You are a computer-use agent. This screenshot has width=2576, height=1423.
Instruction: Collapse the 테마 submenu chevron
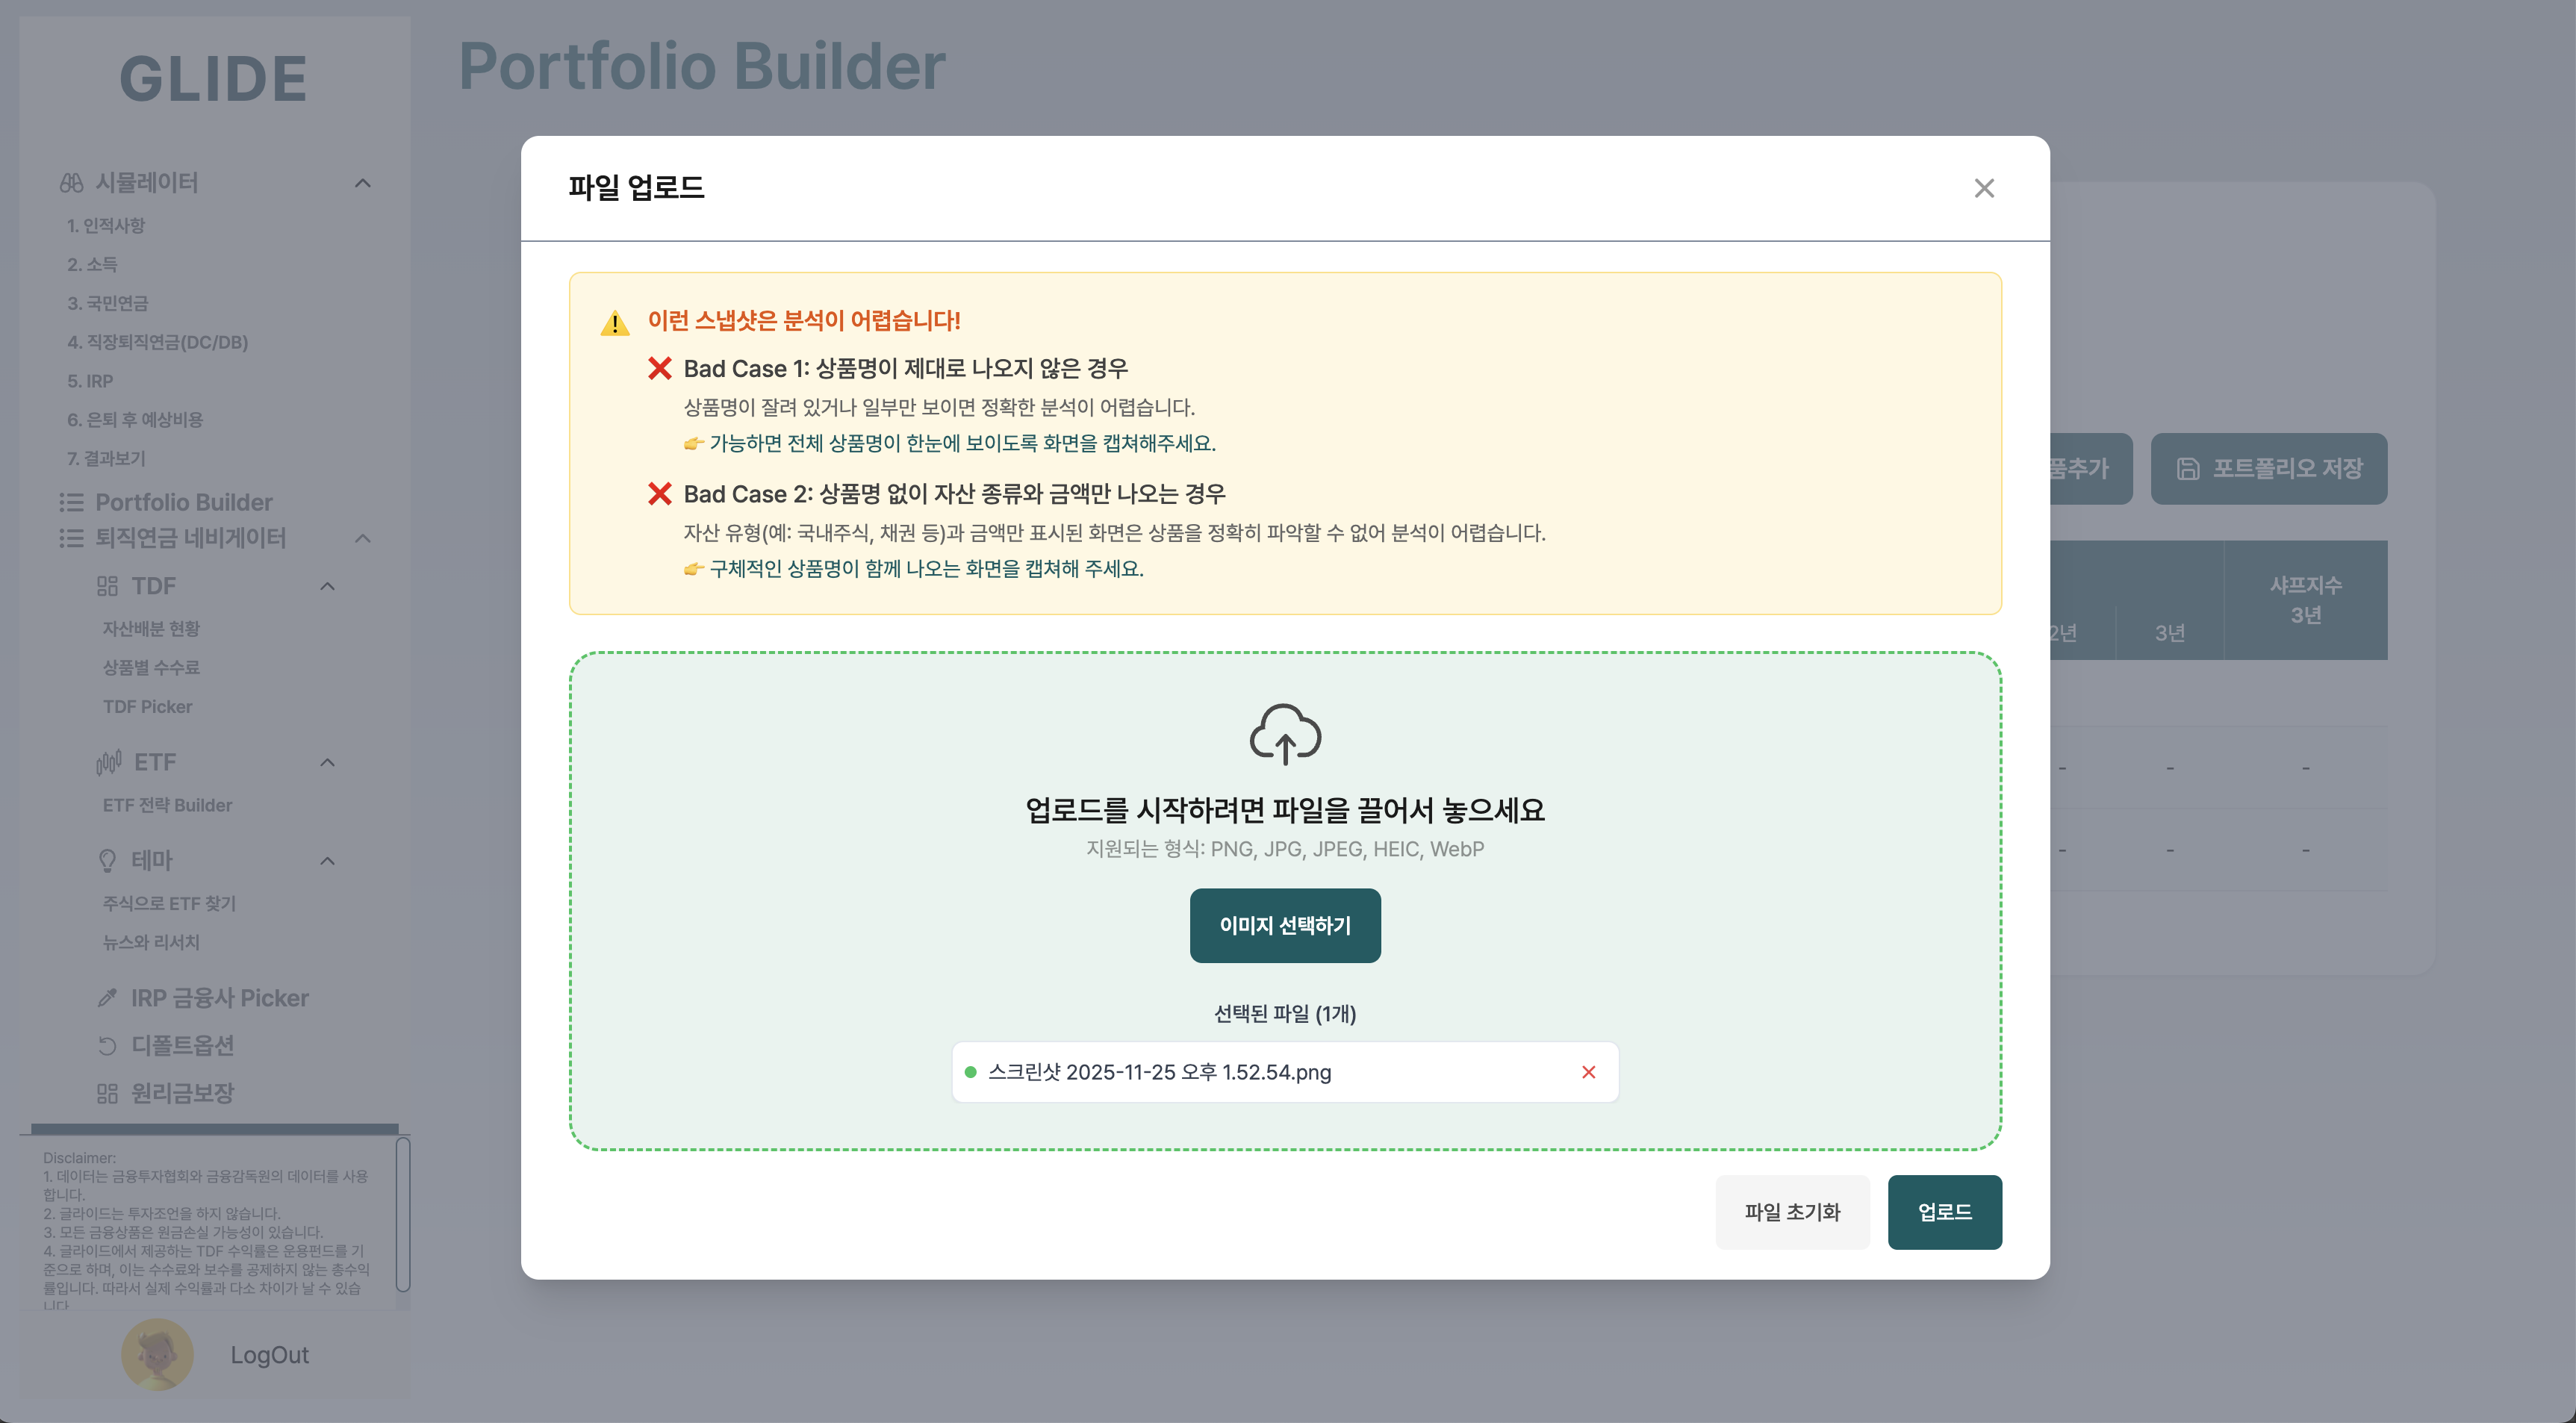pyautogui.click(x=327, y=860)
